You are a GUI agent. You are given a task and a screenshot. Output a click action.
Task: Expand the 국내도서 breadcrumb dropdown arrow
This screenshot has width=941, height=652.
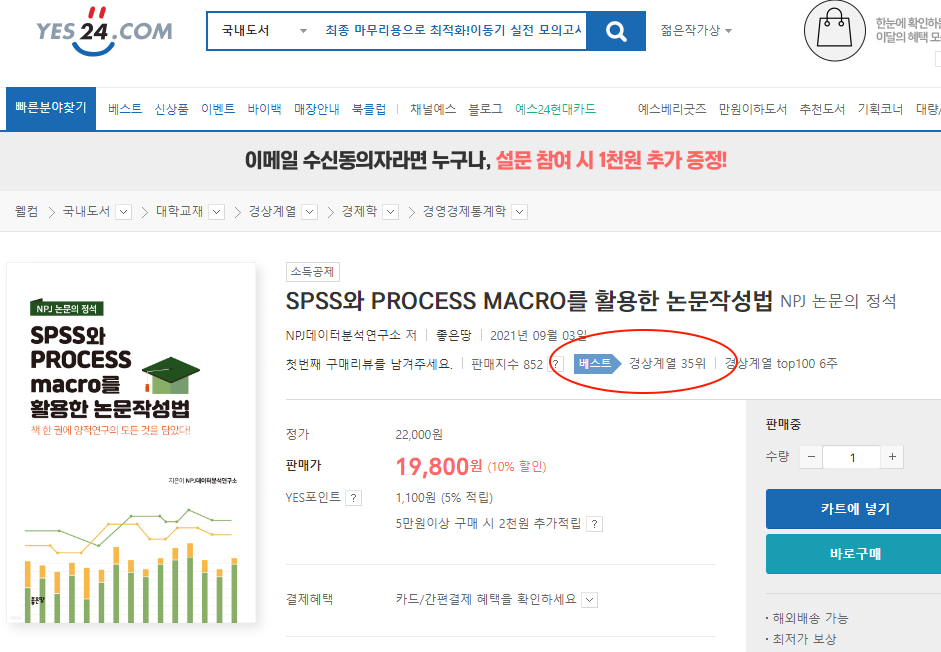pyautogui.click(x=124, y=212)
